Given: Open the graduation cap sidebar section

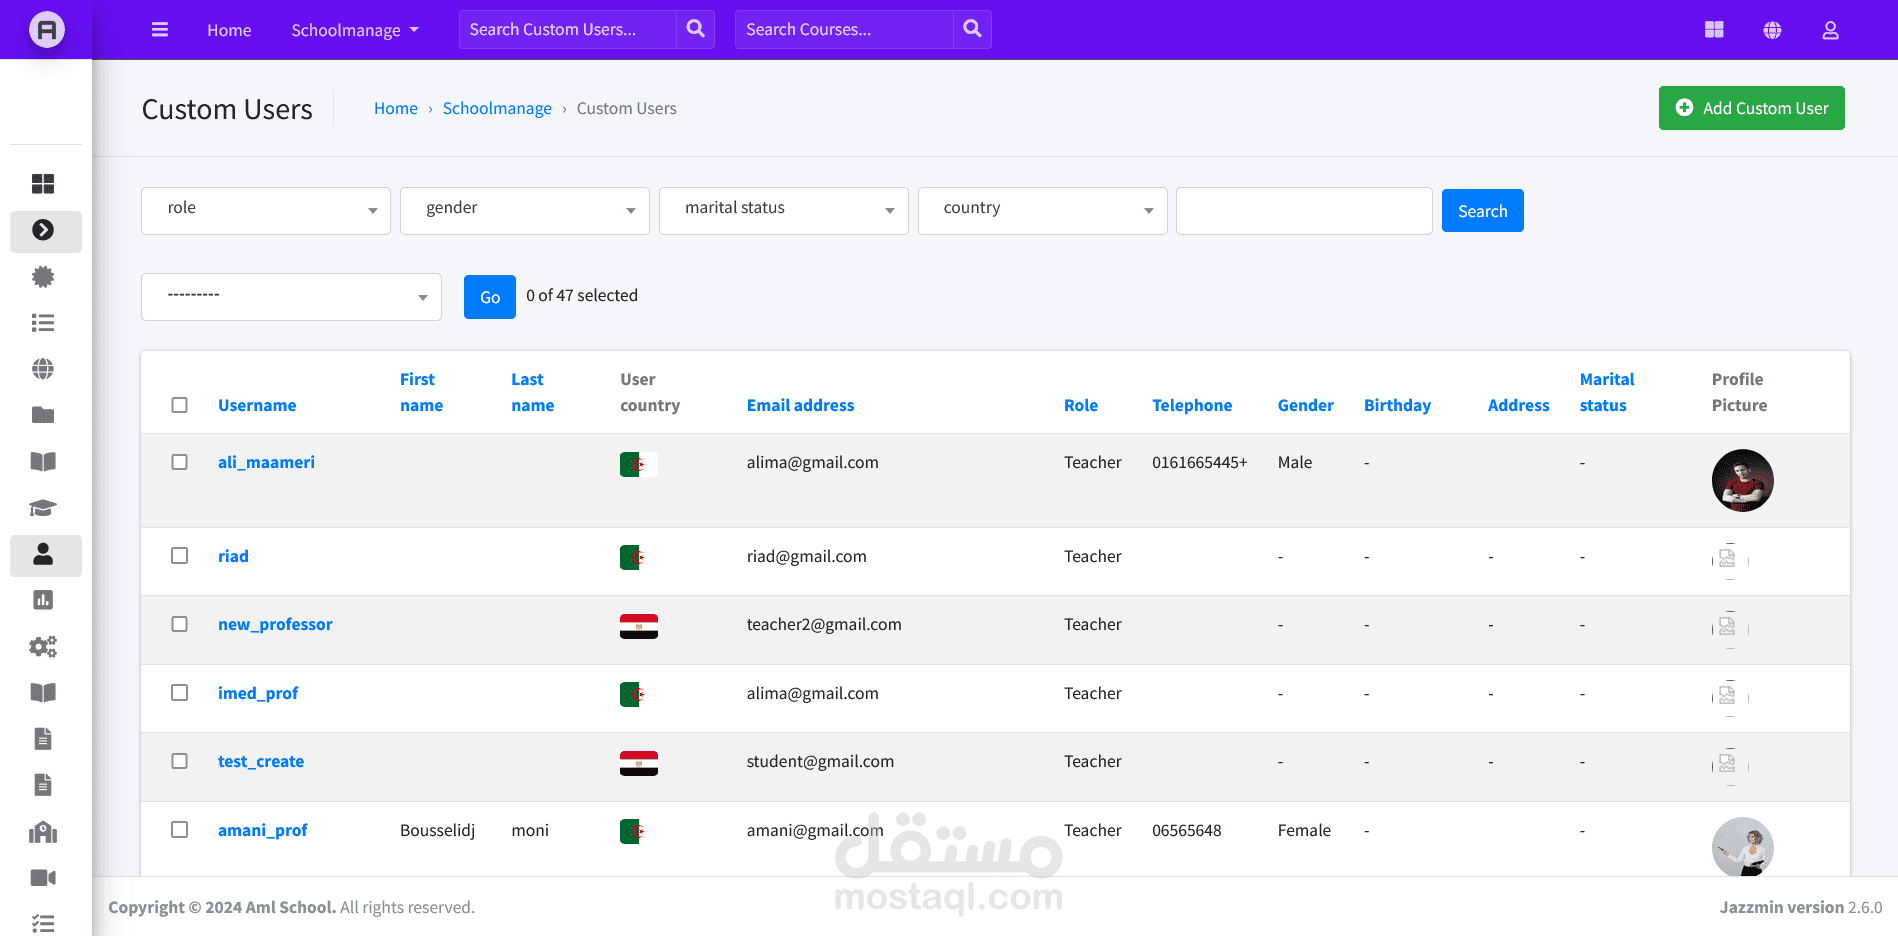Looking at the screenshot, I should coord(43,508).
